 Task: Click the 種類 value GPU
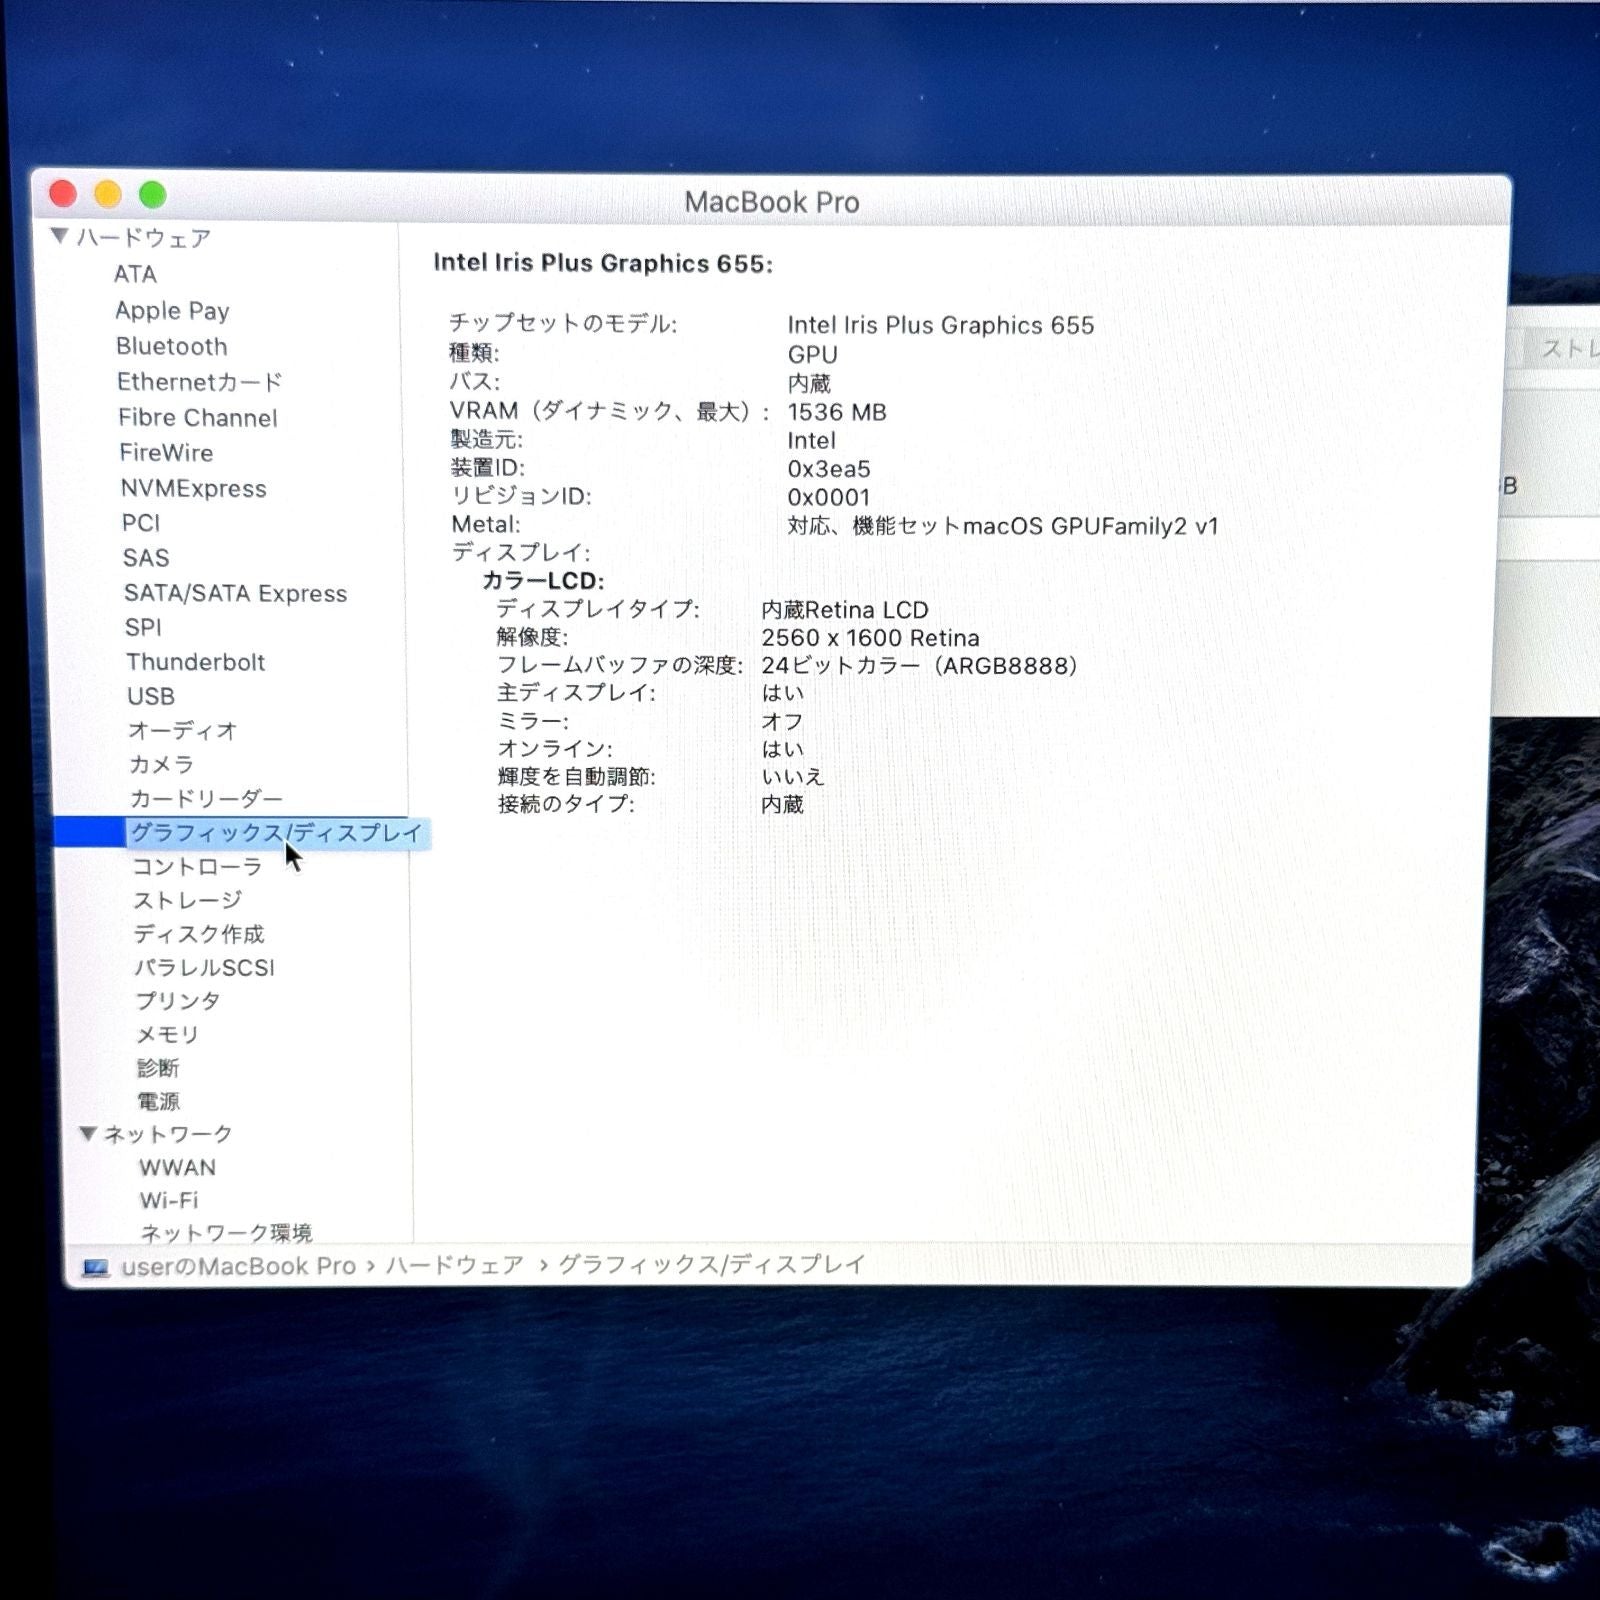pos(813,355)
